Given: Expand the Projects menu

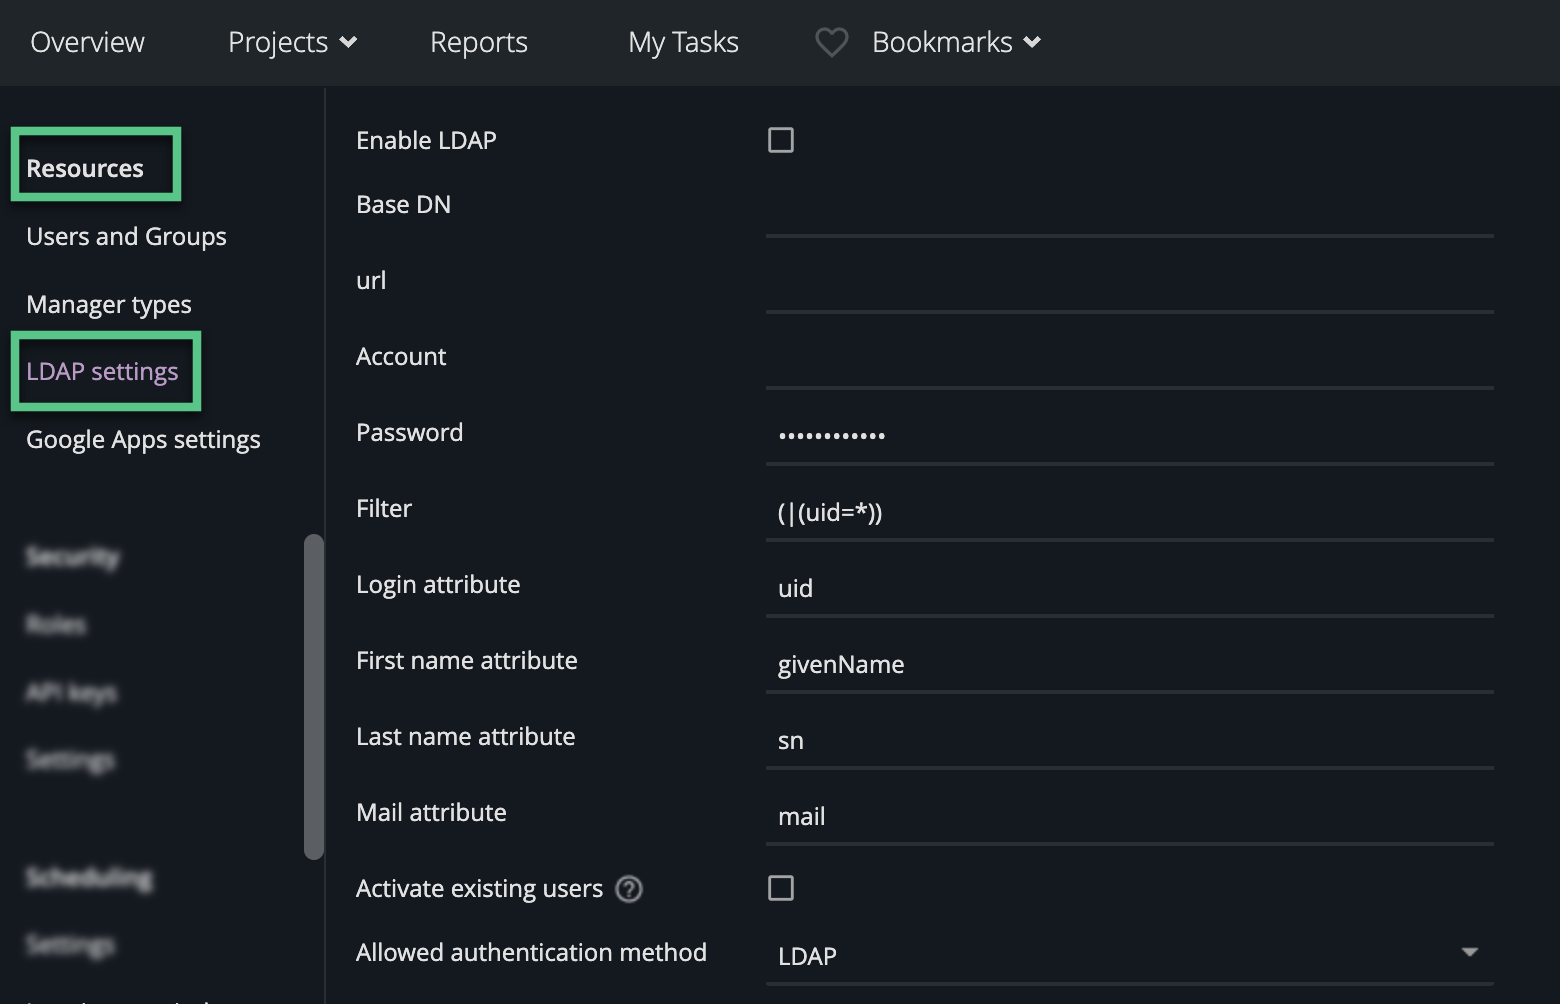Looking at the screenshot, I should (292, 42).
